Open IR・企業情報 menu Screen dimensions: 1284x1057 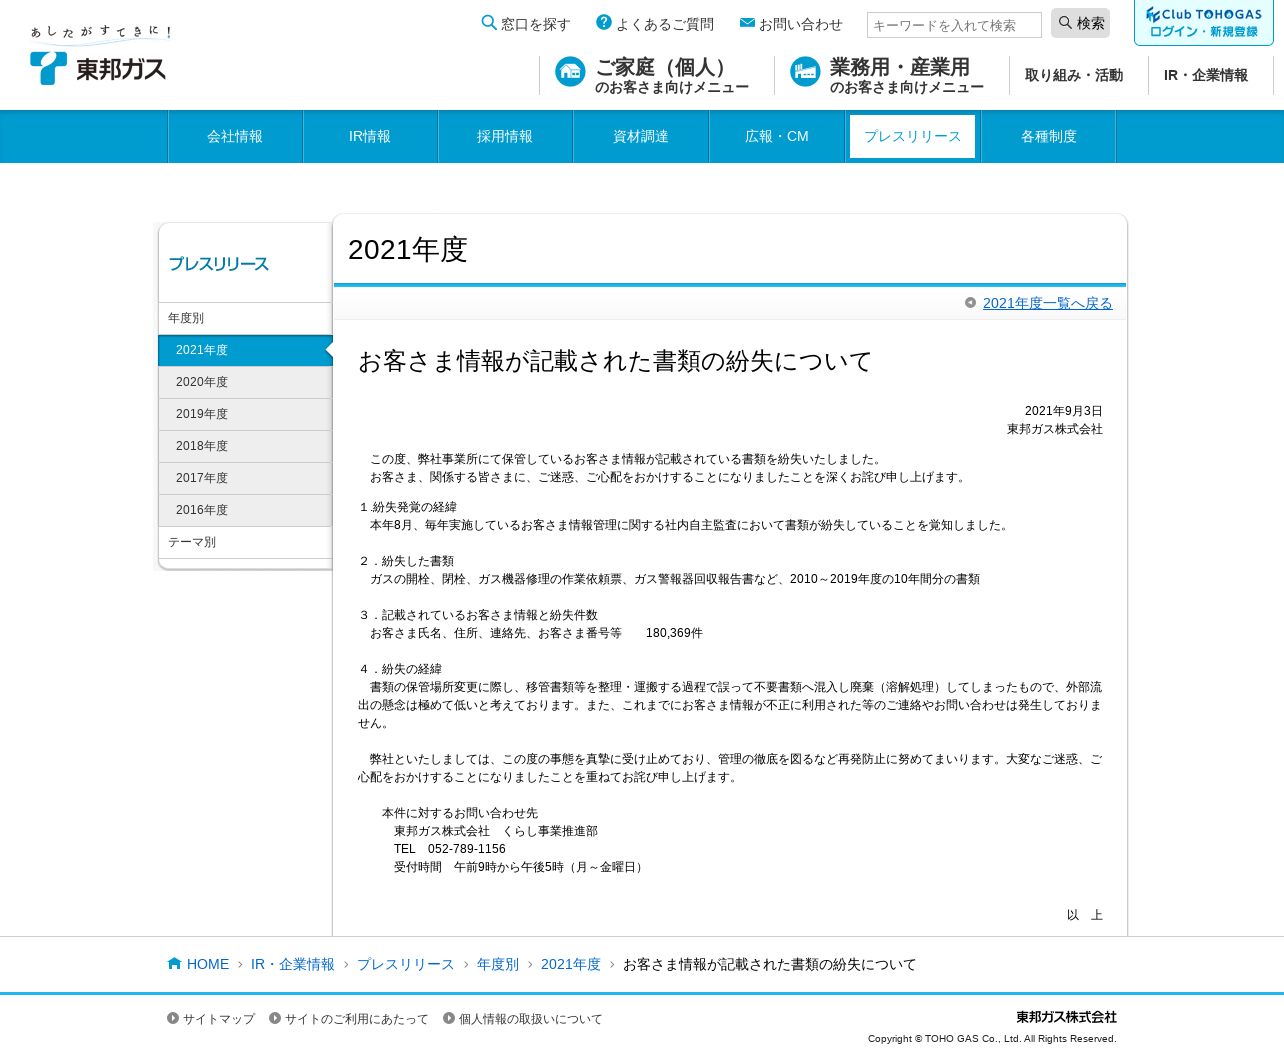point(1206,75)
